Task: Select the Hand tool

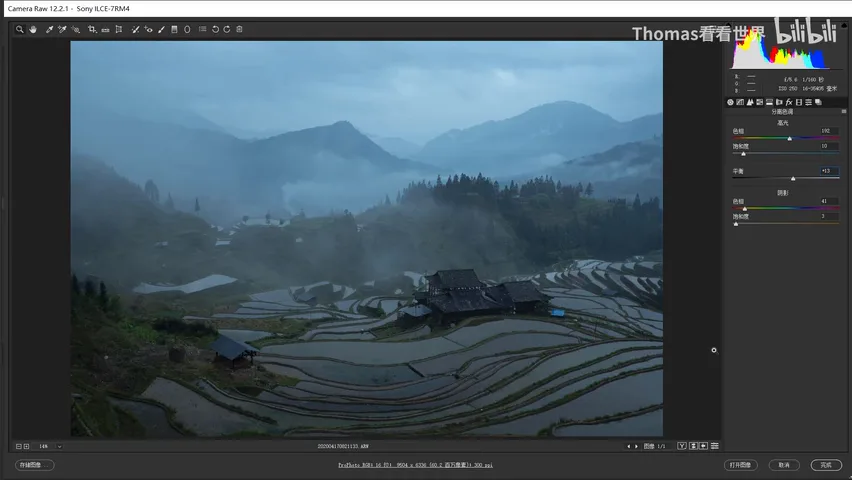Action: point(33,29)
